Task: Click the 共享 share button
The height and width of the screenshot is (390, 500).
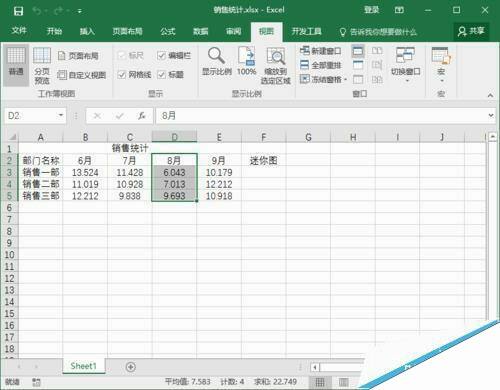Action: pos(471,31)
